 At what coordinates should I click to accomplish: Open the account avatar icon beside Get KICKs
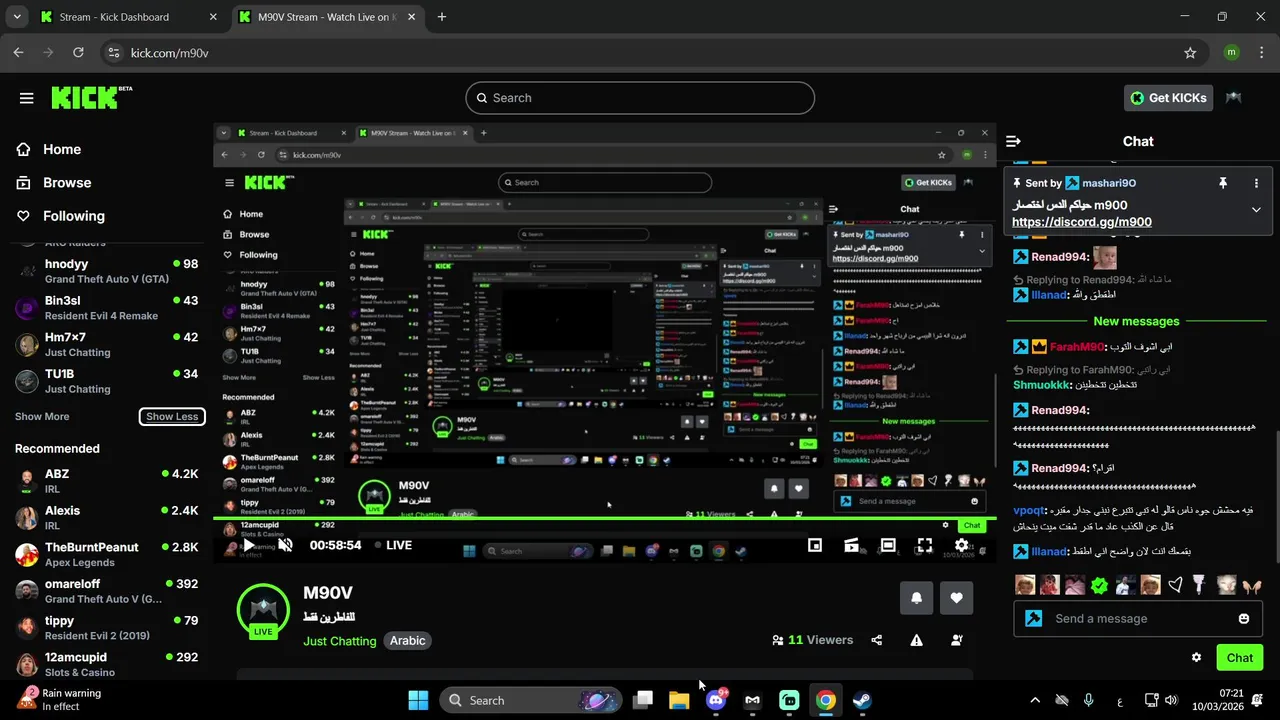1233,97
